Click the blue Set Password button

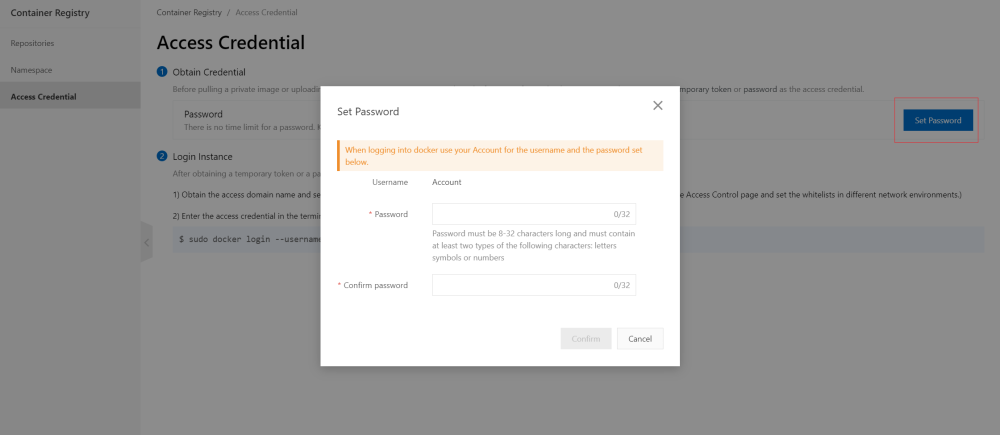coord(937,120)
